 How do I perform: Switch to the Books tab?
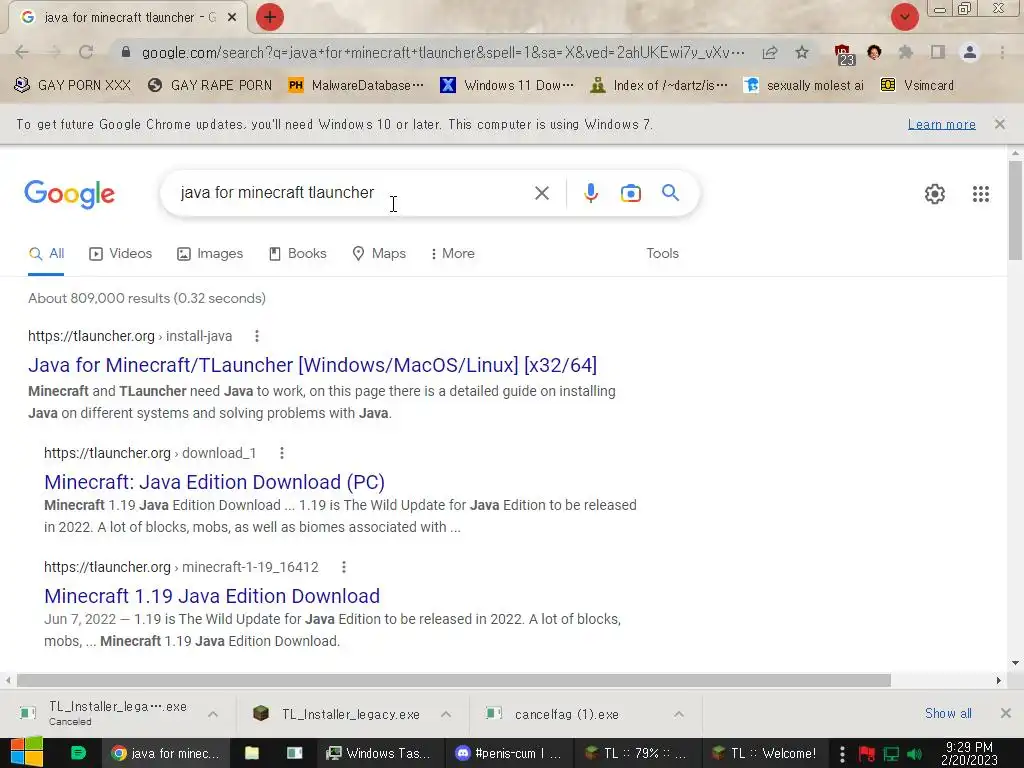(x=298, y=253)
